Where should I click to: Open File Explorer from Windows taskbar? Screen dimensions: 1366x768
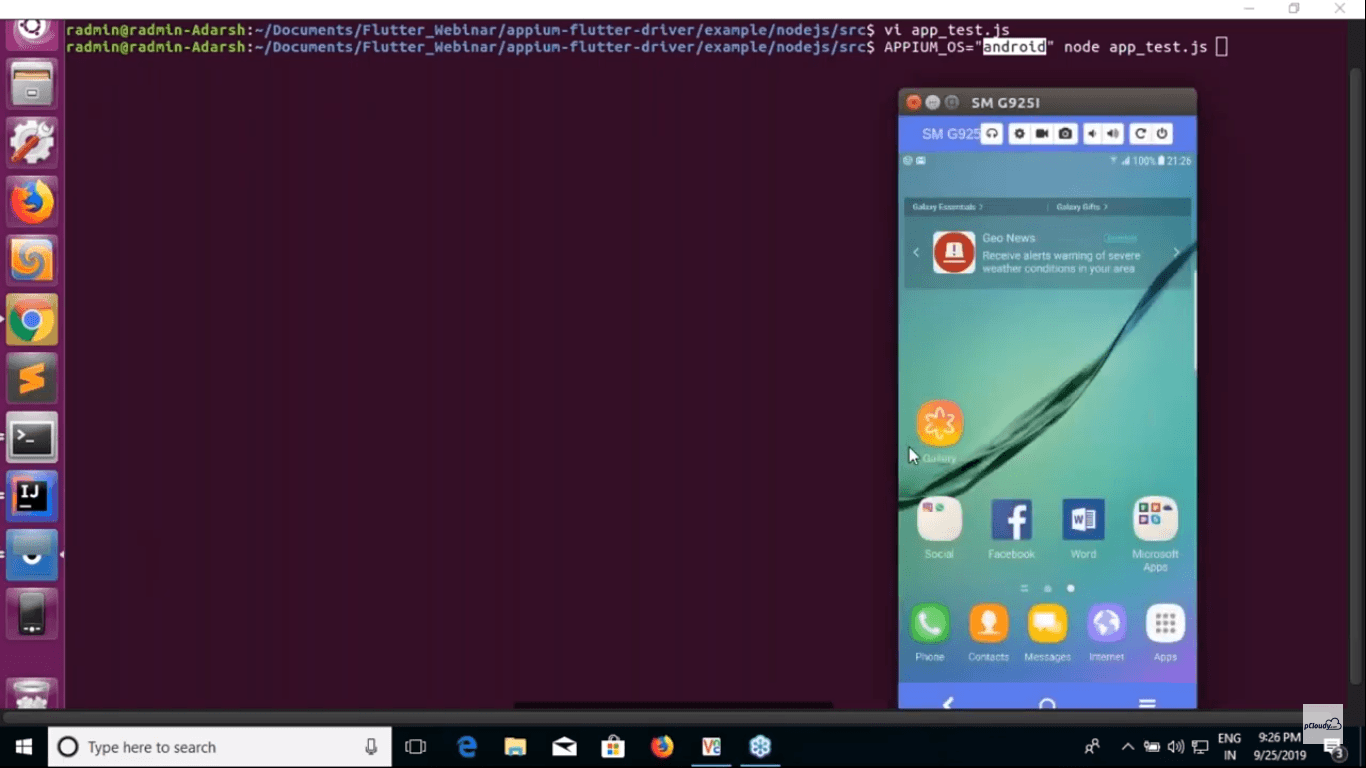tap(515, 747)
